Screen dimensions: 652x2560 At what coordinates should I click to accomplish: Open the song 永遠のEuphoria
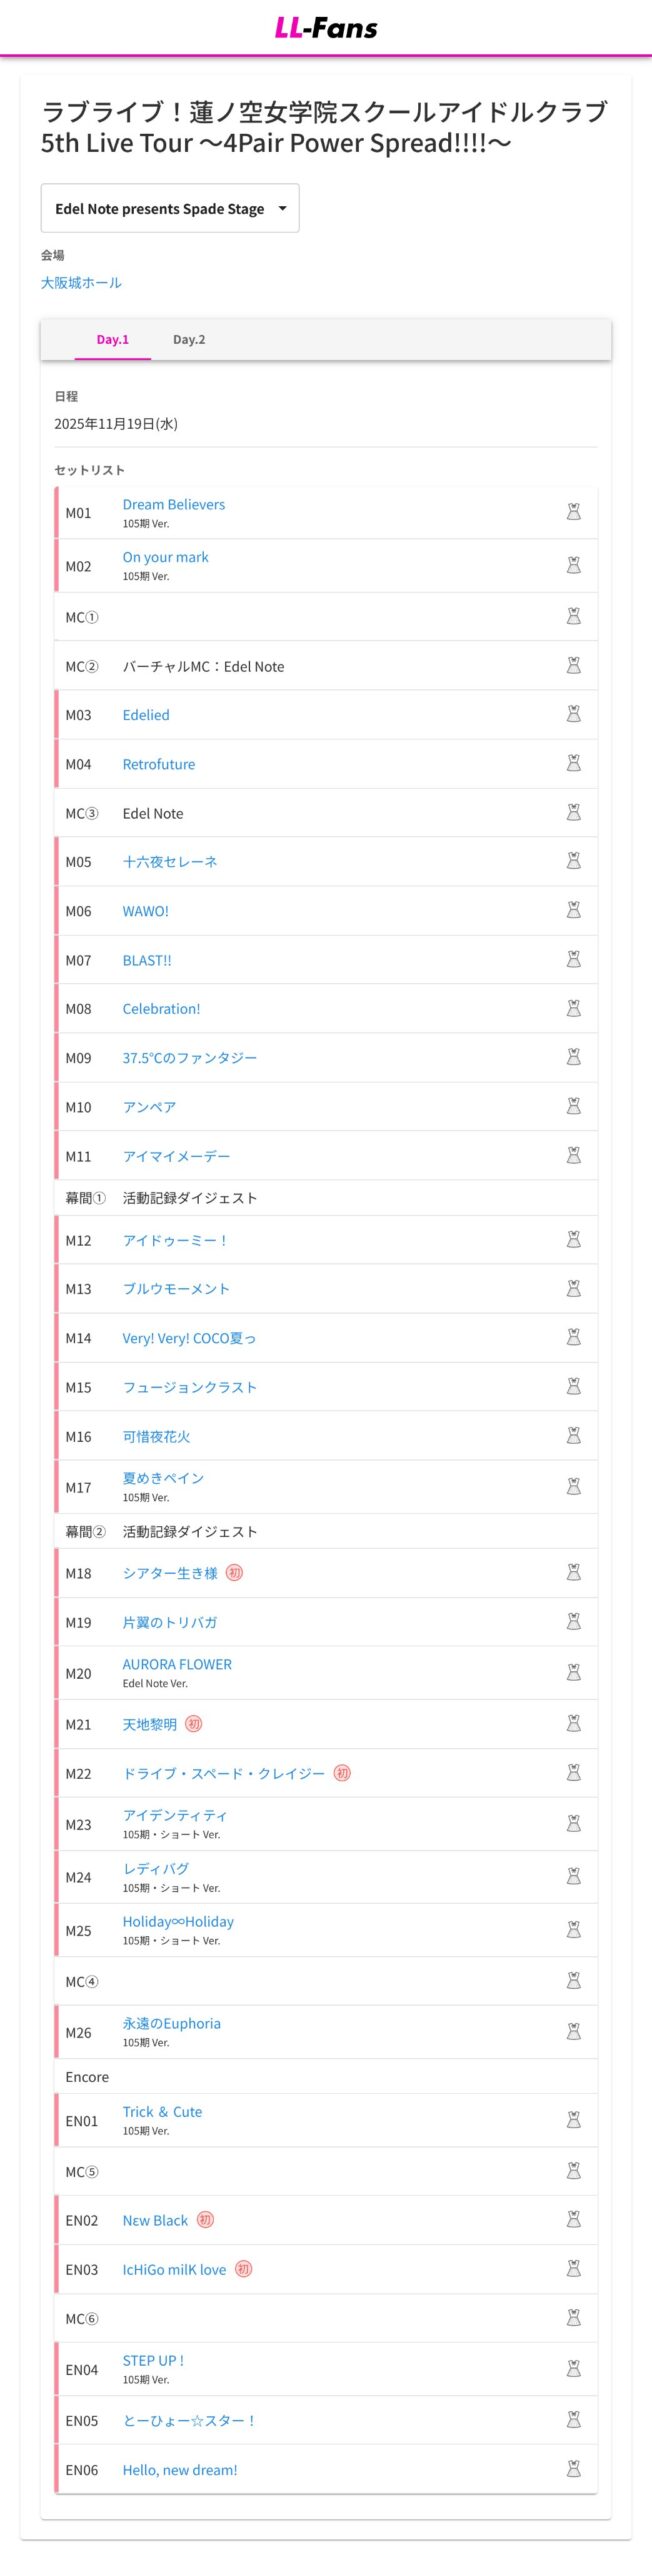[x=172, y=2023]
